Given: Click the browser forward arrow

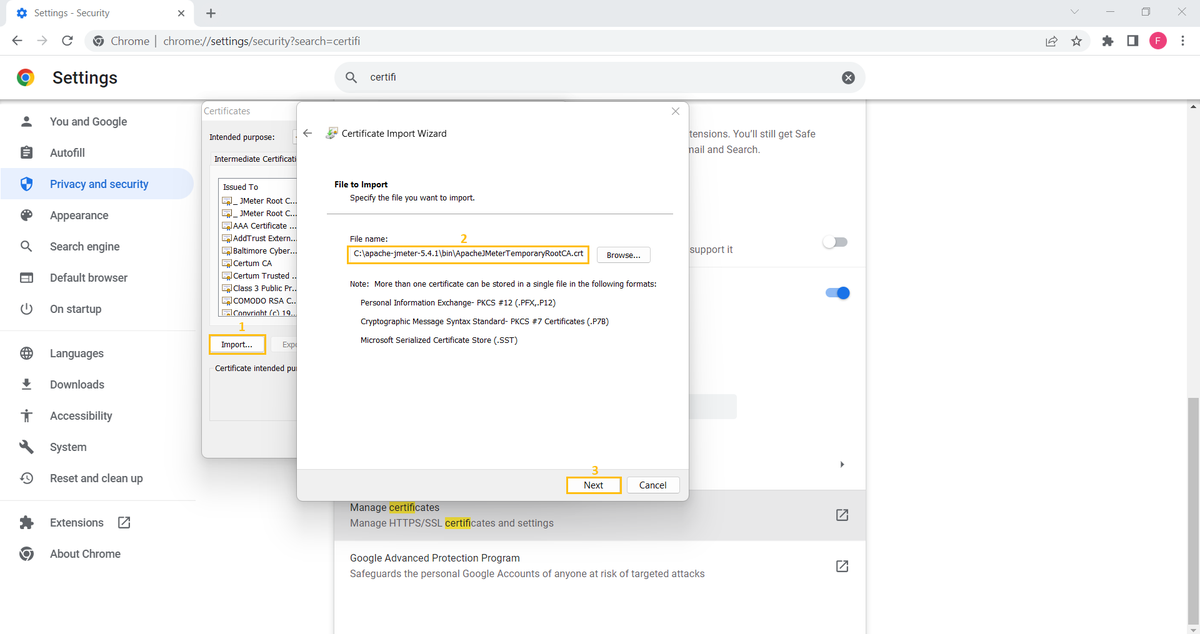Looking at the screenshot, I should click(x=42, y=41).
